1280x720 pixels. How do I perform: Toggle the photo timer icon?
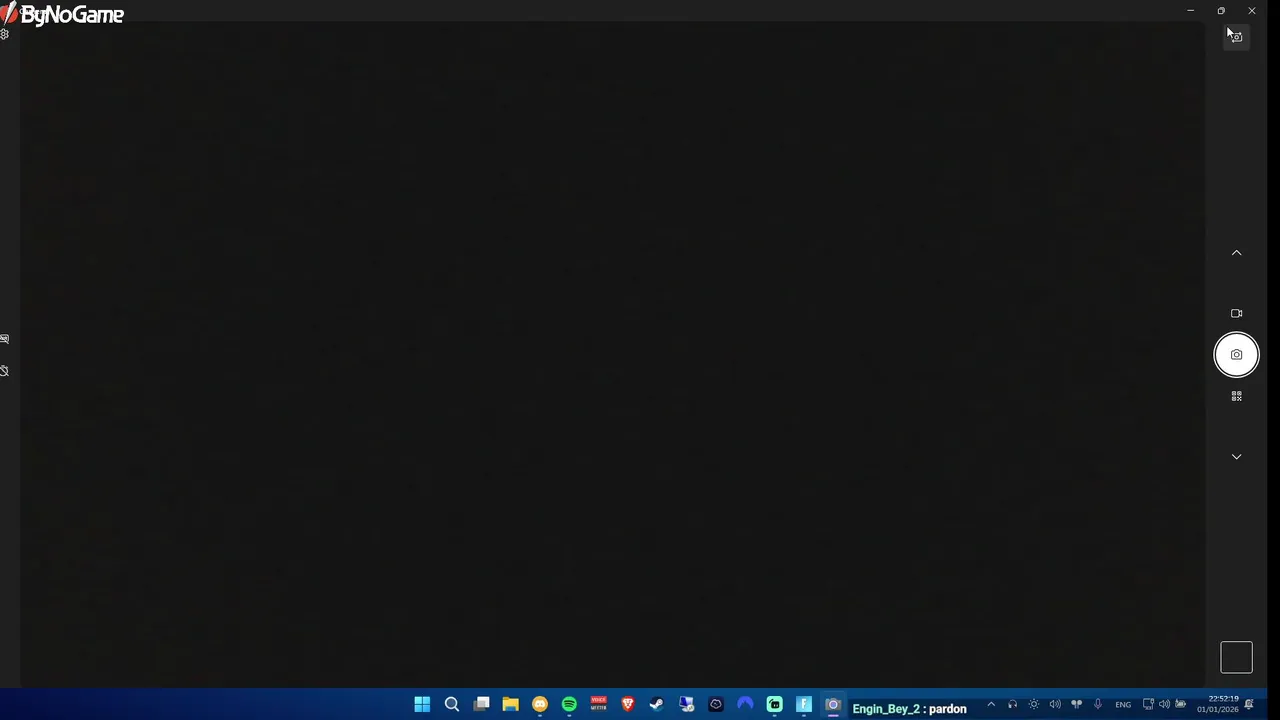click(x=5, y=371)
